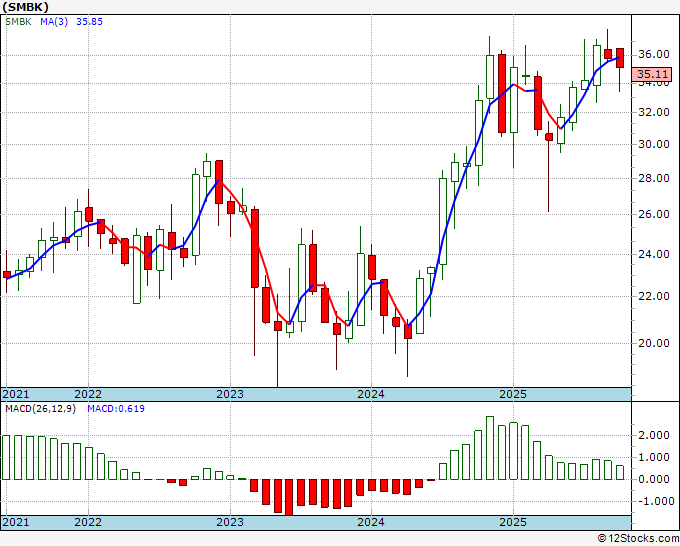Screen dimensions: 680x546
Task: Open the 12Stocks.com copyright link
Action: [638, 538]
